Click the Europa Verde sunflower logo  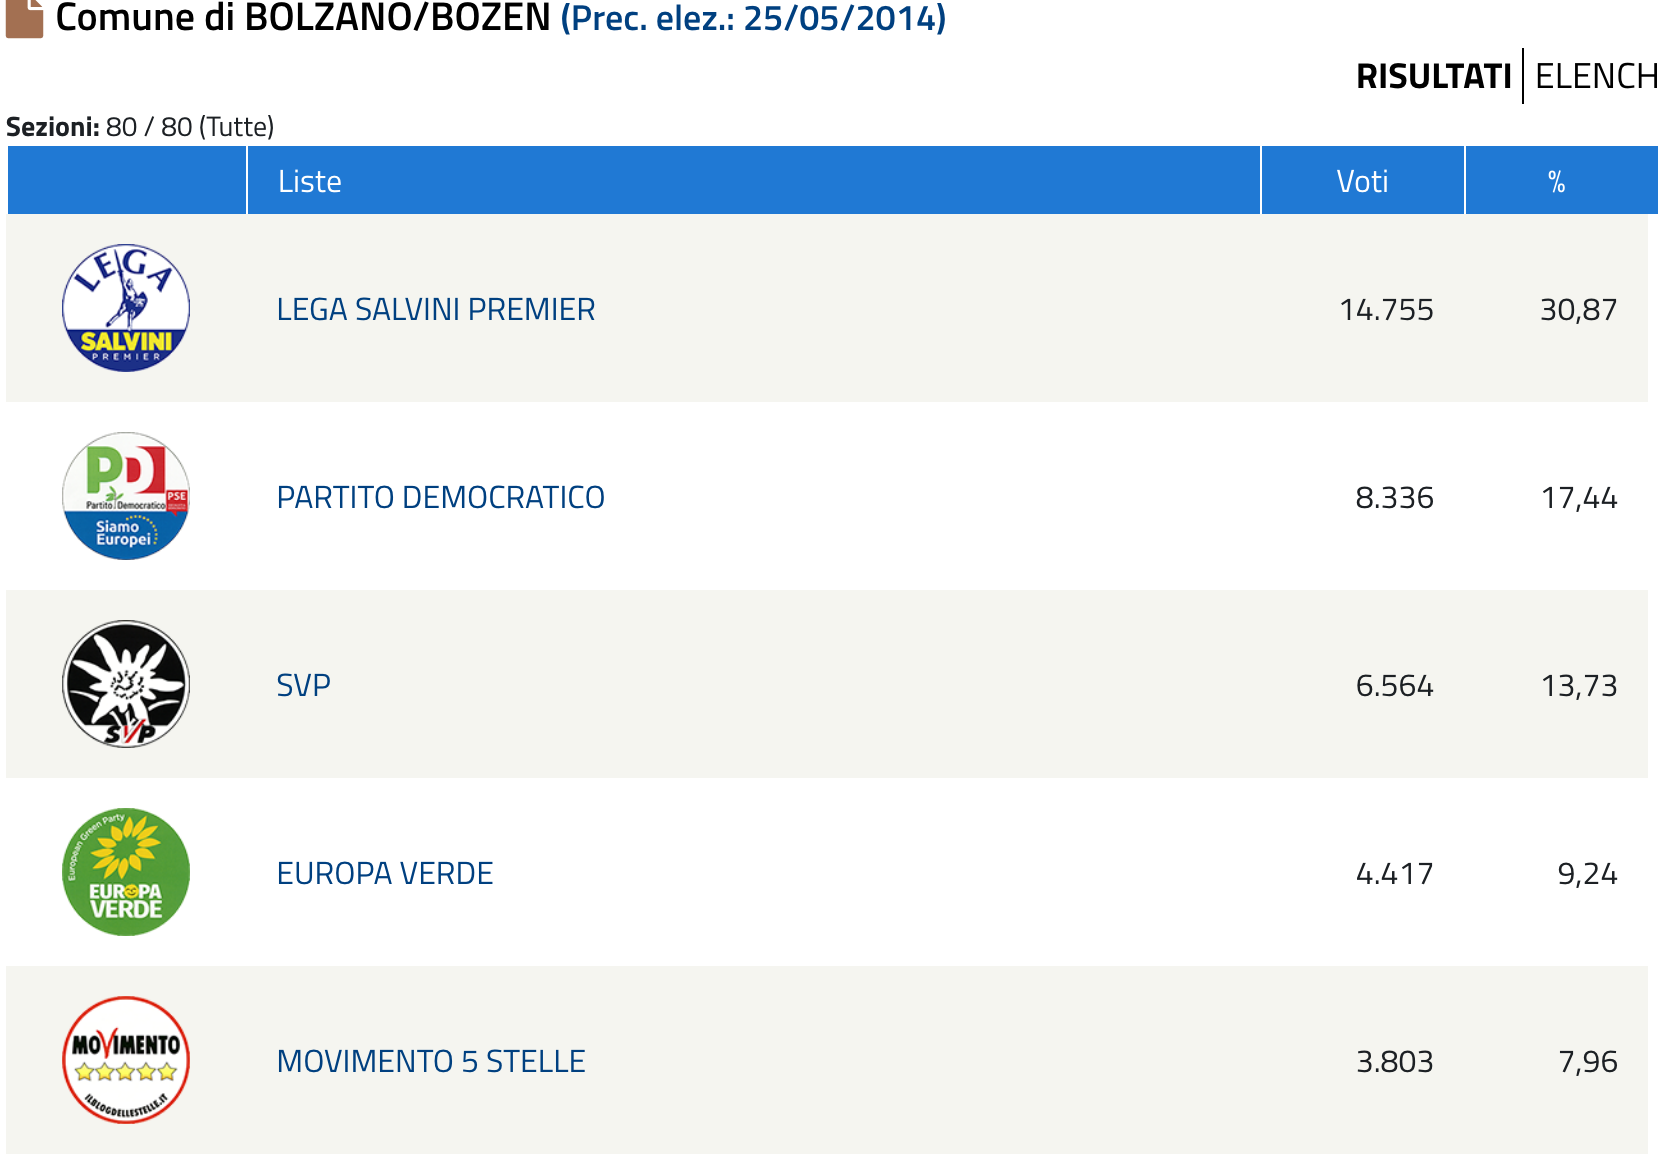(126, 872)
